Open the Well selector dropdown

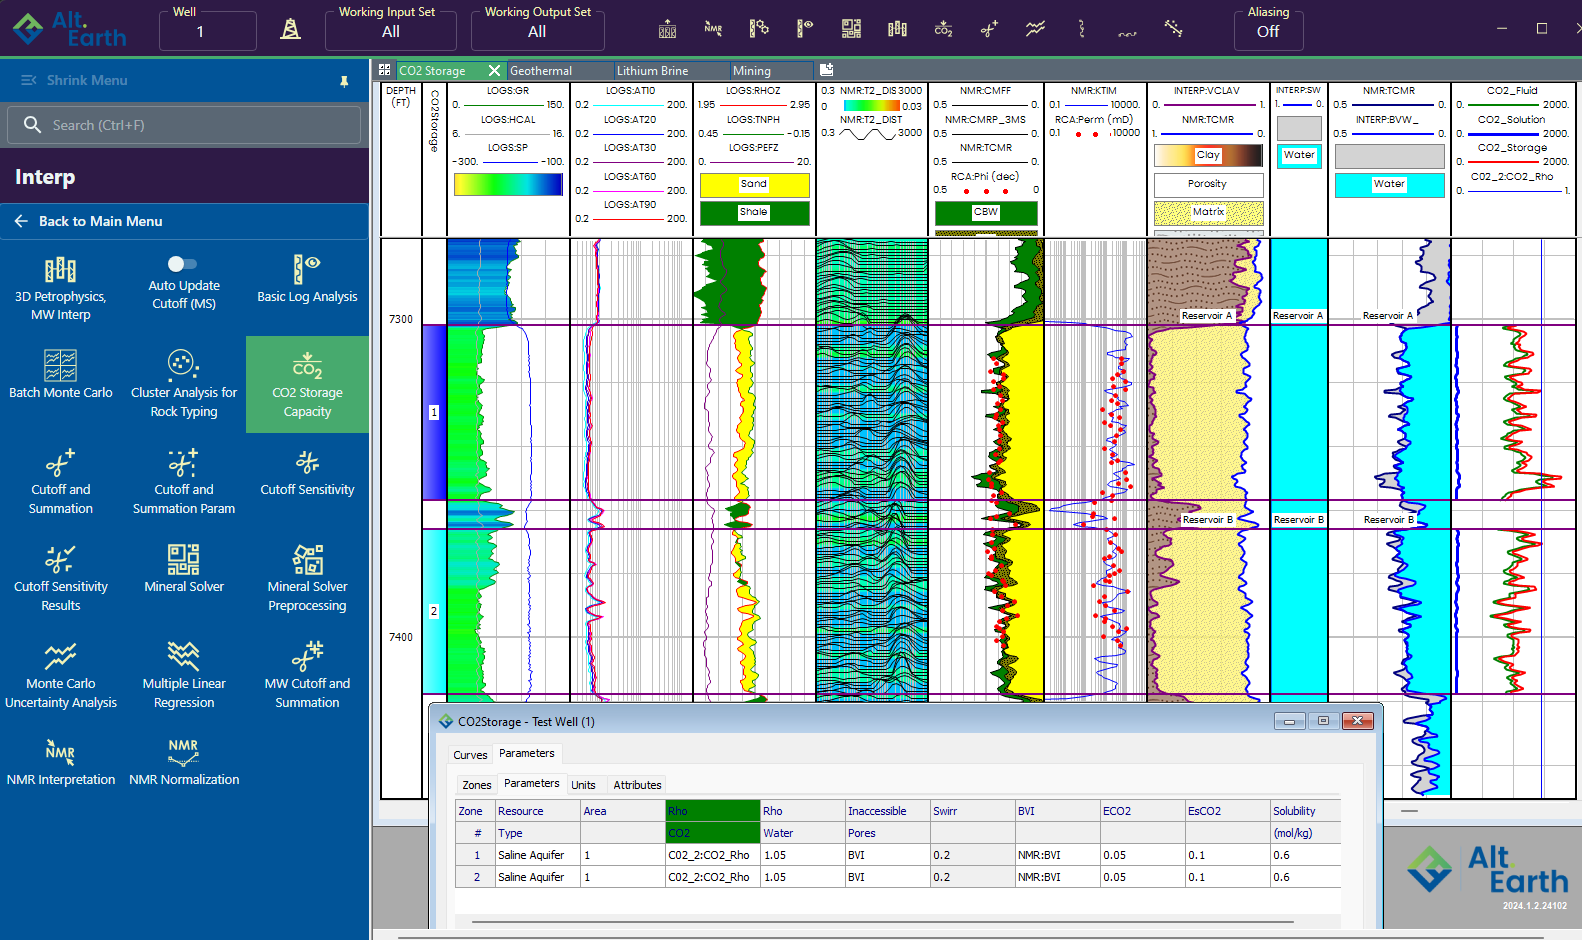pos(207,31)
